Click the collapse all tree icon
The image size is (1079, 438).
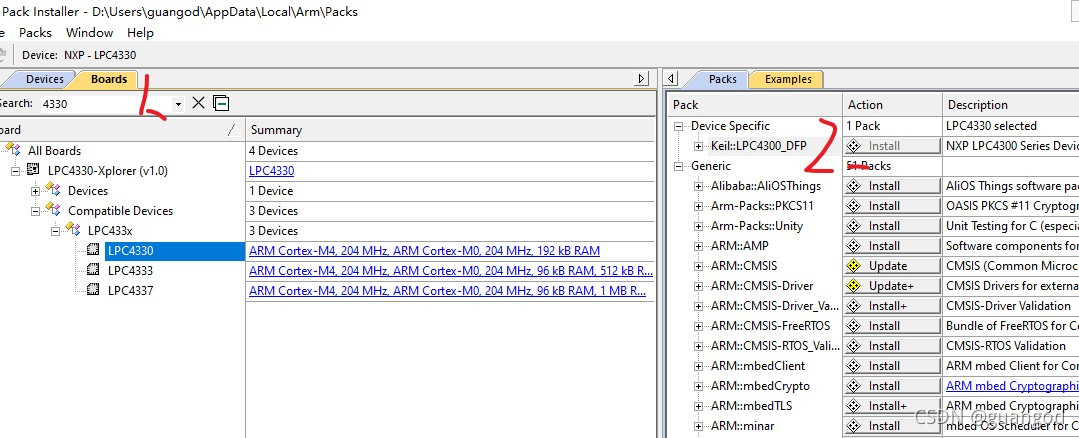(221, 103)
